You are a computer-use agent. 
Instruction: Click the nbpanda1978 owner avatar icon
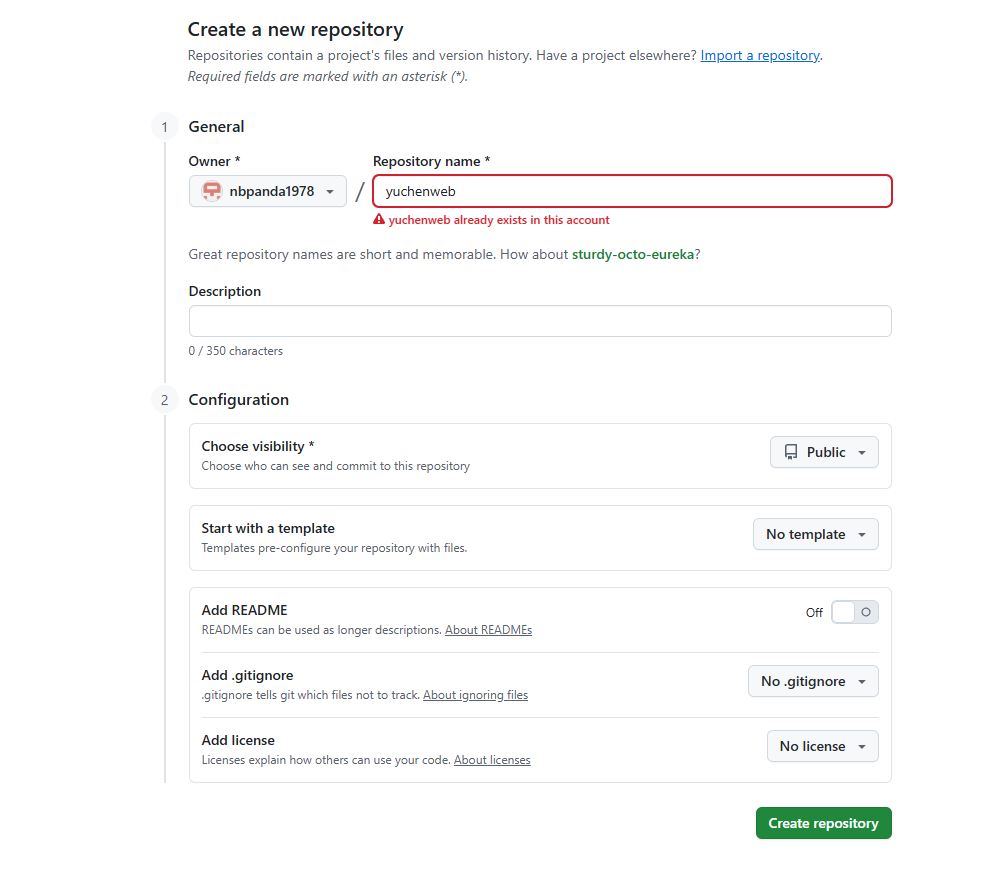[x=212, y=191]
